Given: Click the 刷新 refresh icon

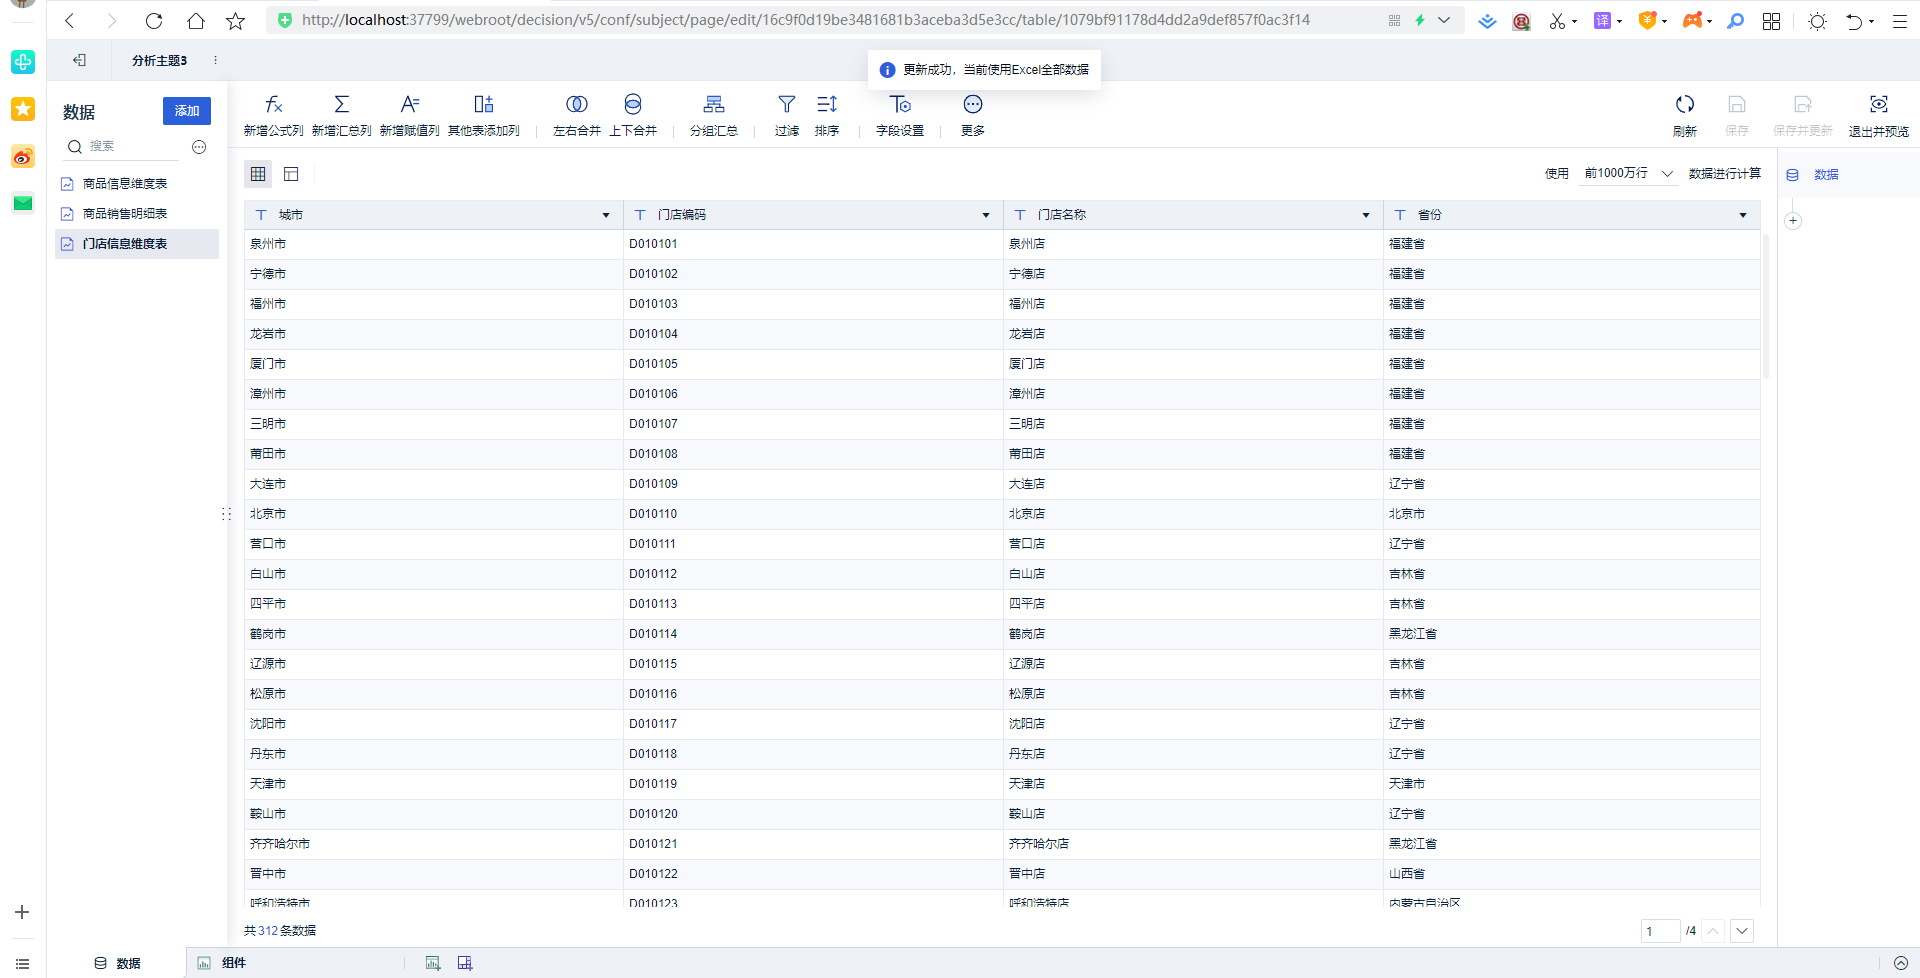Looking at the screenshot, I should point(1685,104).
